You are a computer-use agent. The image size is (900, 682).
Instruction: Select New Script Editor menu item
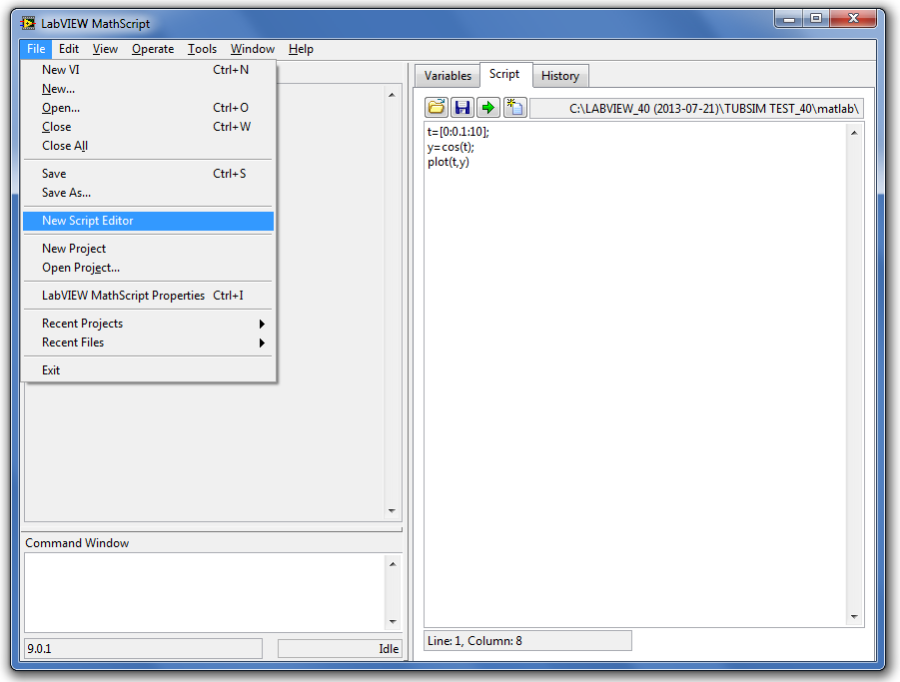click(148, 221)
